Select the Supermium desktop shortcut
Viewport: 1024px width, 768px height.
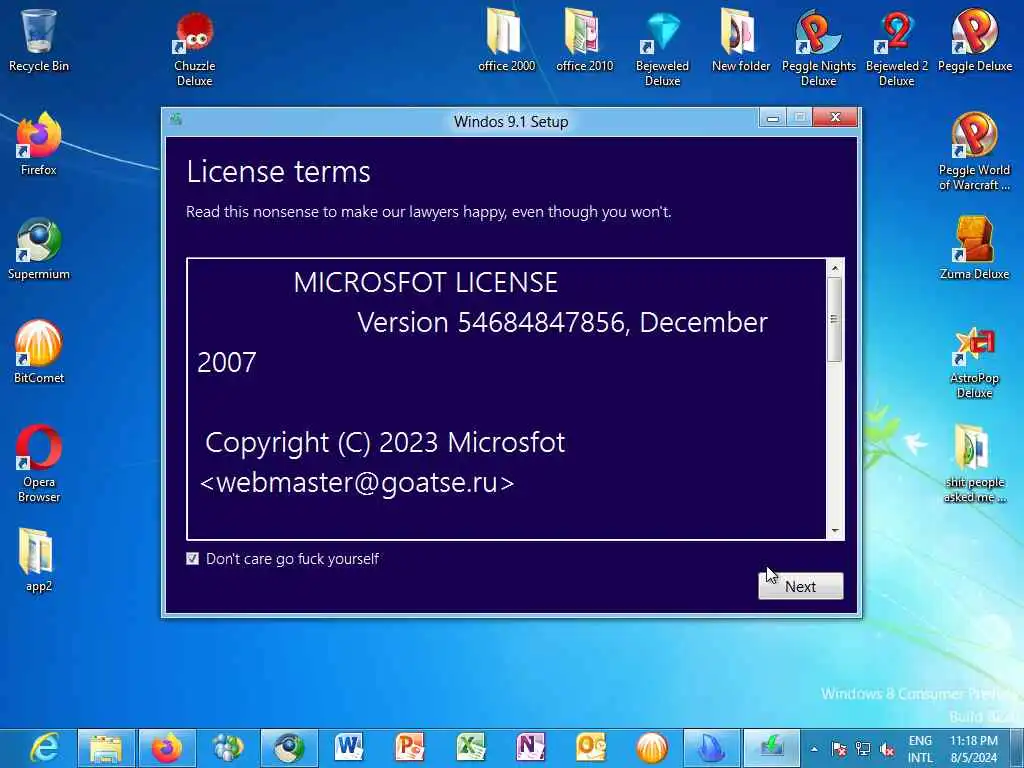pyautogui.click(x=39, y=249)
